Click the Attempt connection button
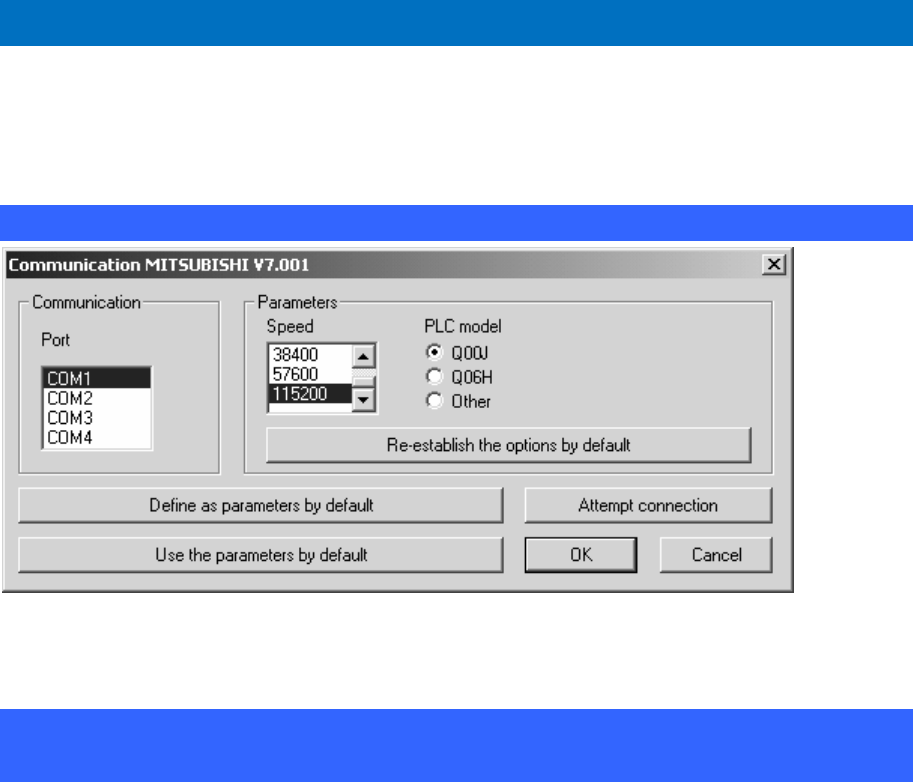913x782 pixels. (648, 505)
